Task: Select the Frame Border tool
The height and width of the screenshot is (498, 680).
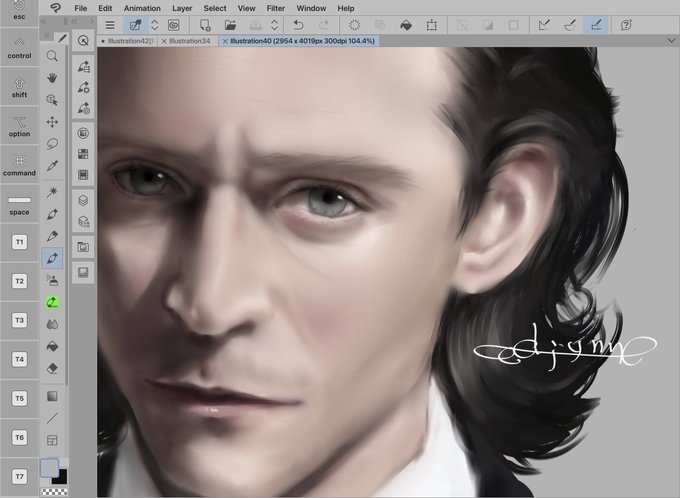Action: [52, 440]
